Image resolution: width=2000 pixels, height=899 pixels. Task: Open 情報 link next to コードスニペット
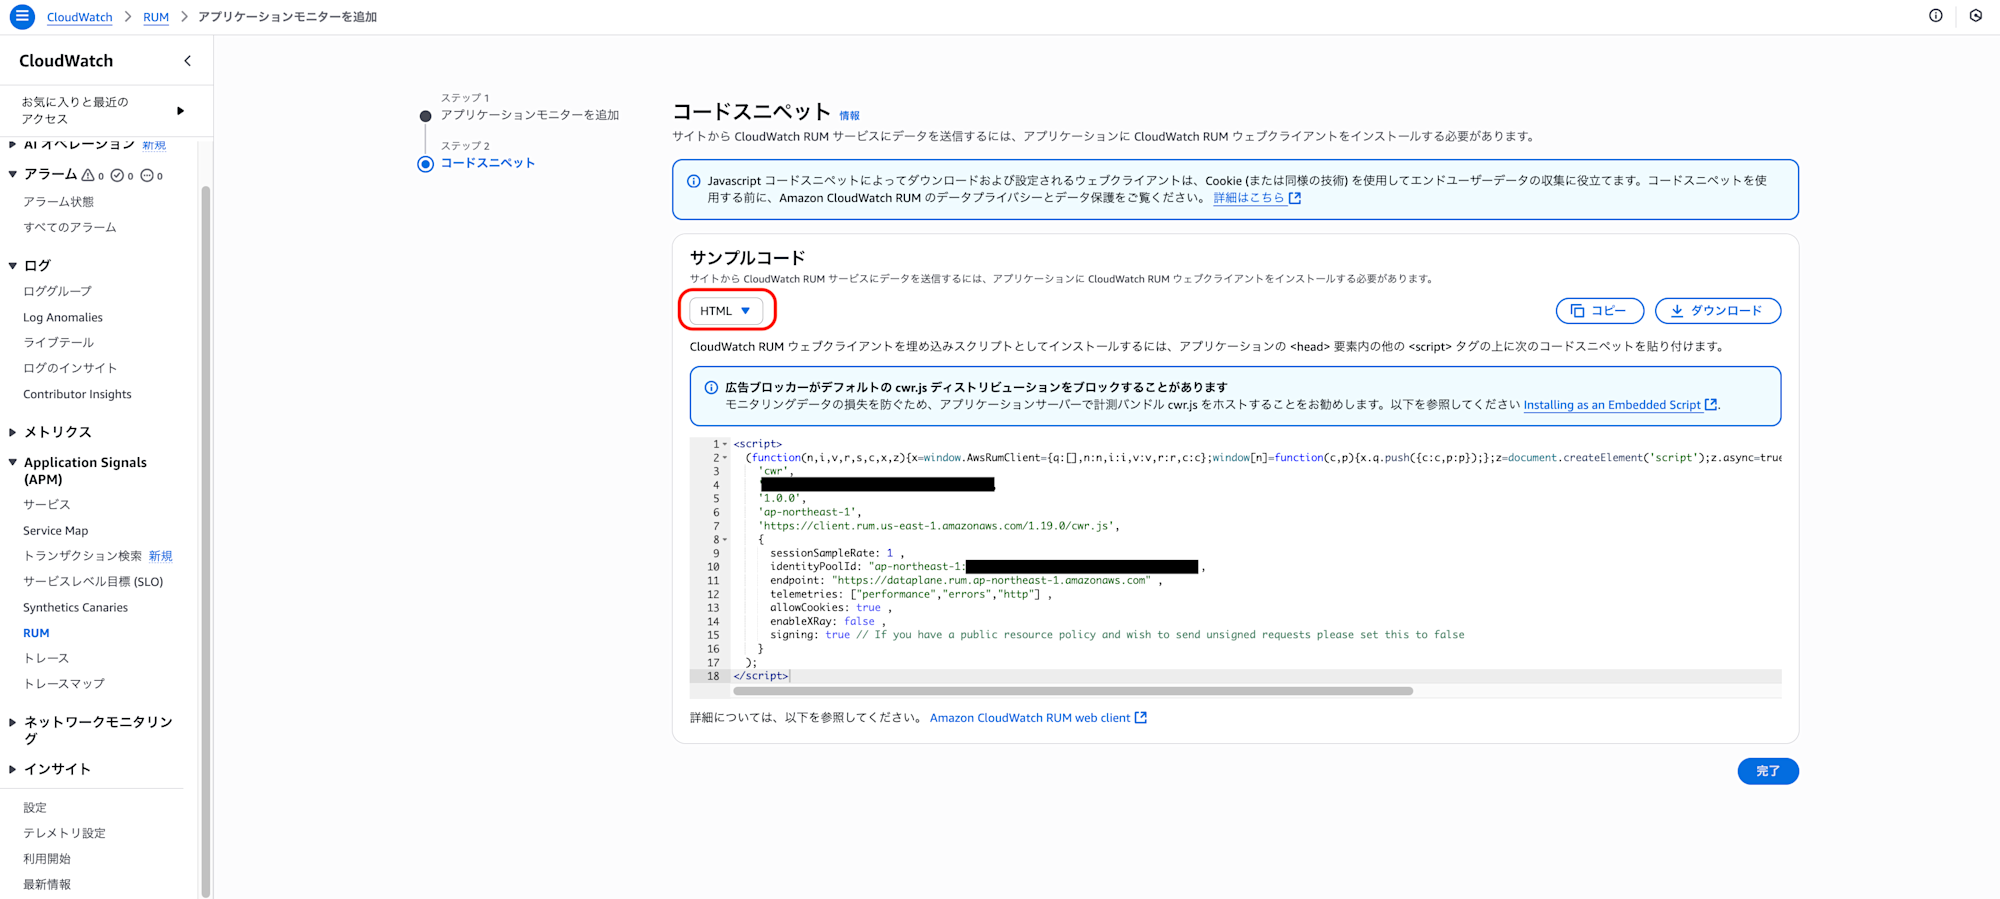tap(849, 116)
